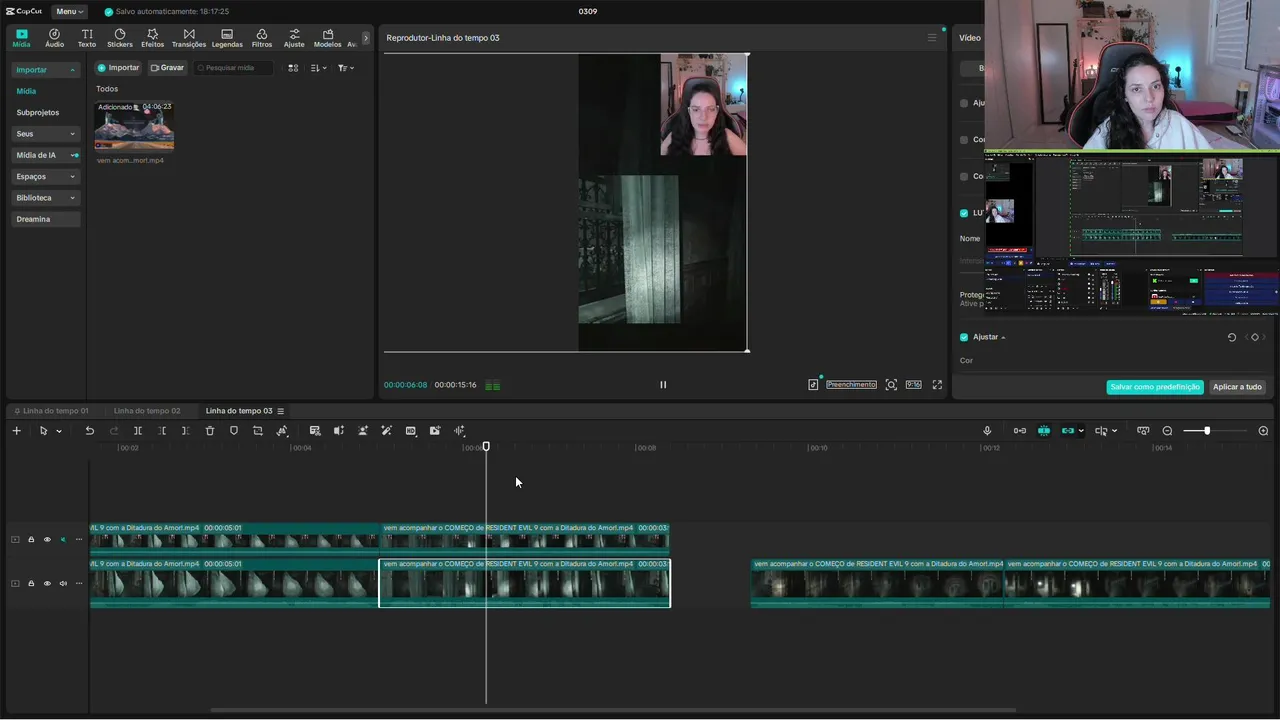This screenshot has height=720, width=1280.
Task: Hide the lower video track with eye icon
Action: coord(47,584)
